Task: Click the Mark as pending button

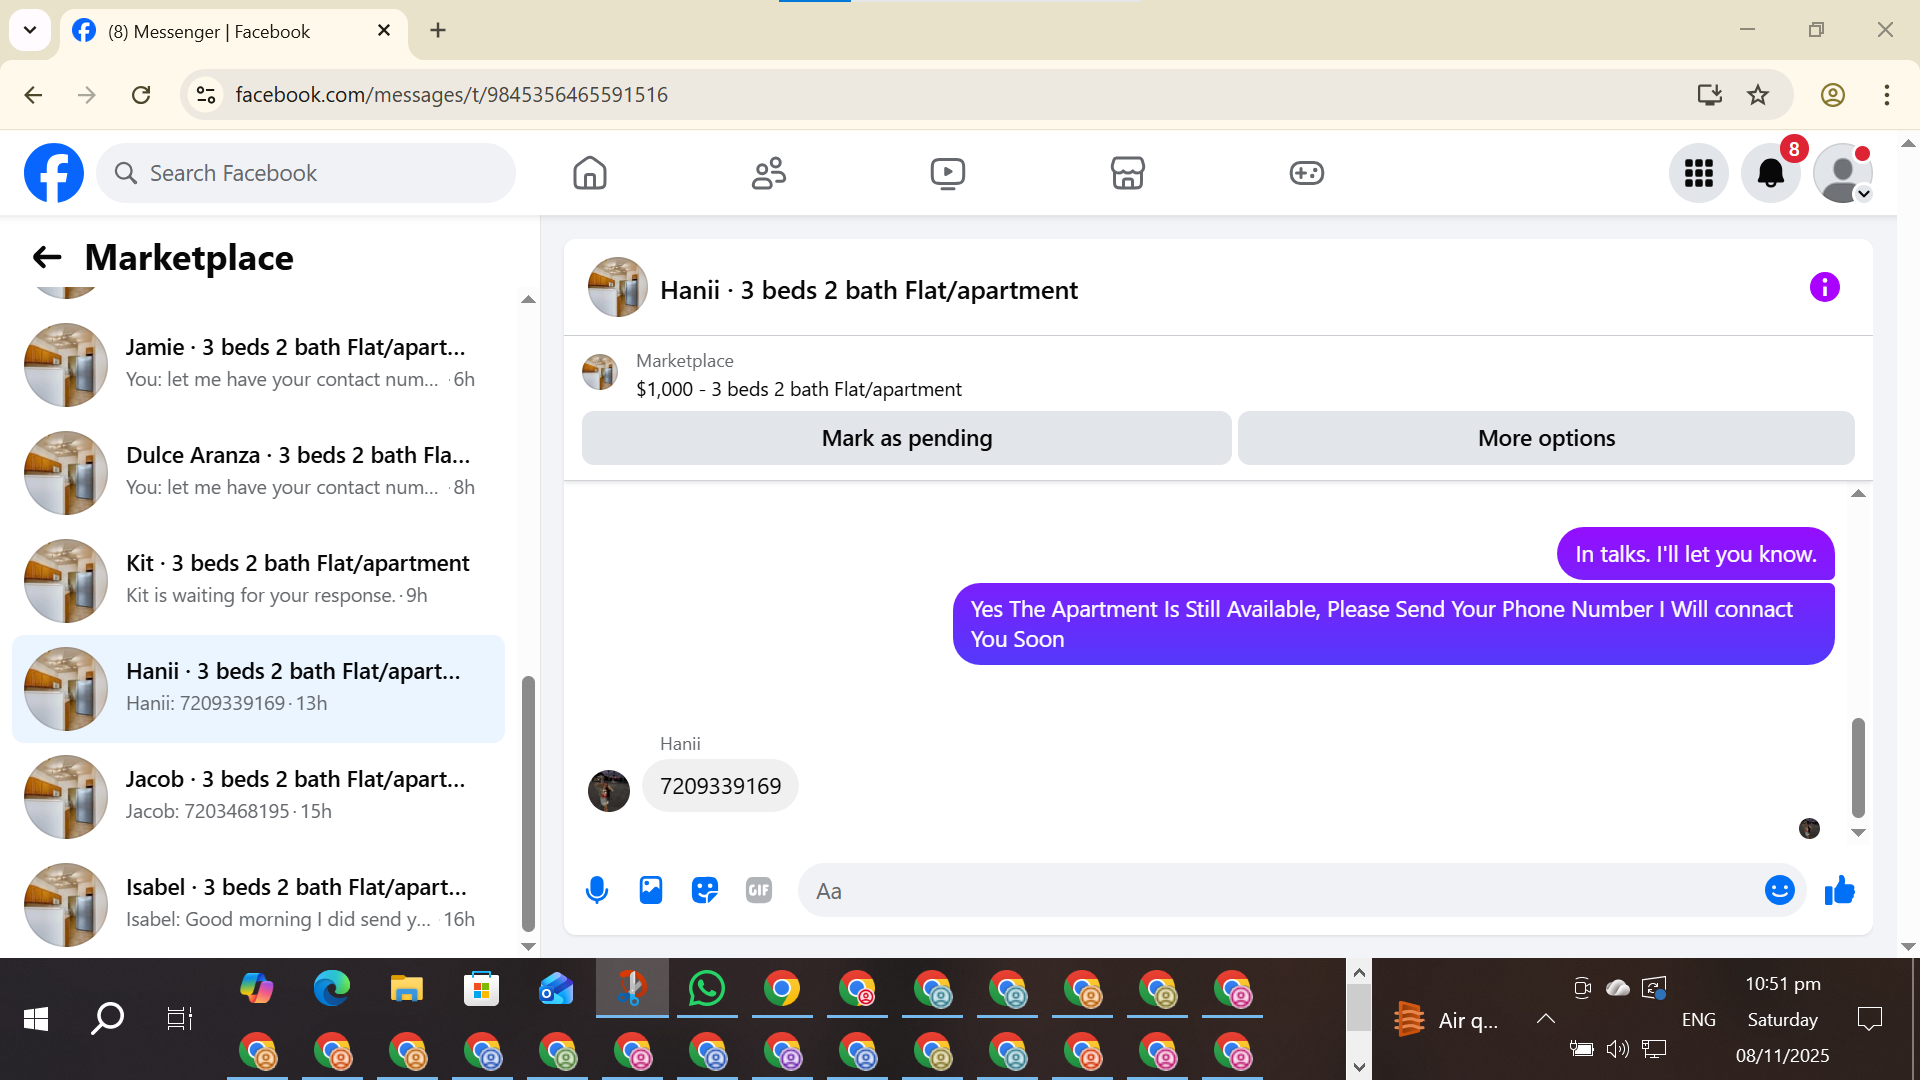Action: (906, 438)
